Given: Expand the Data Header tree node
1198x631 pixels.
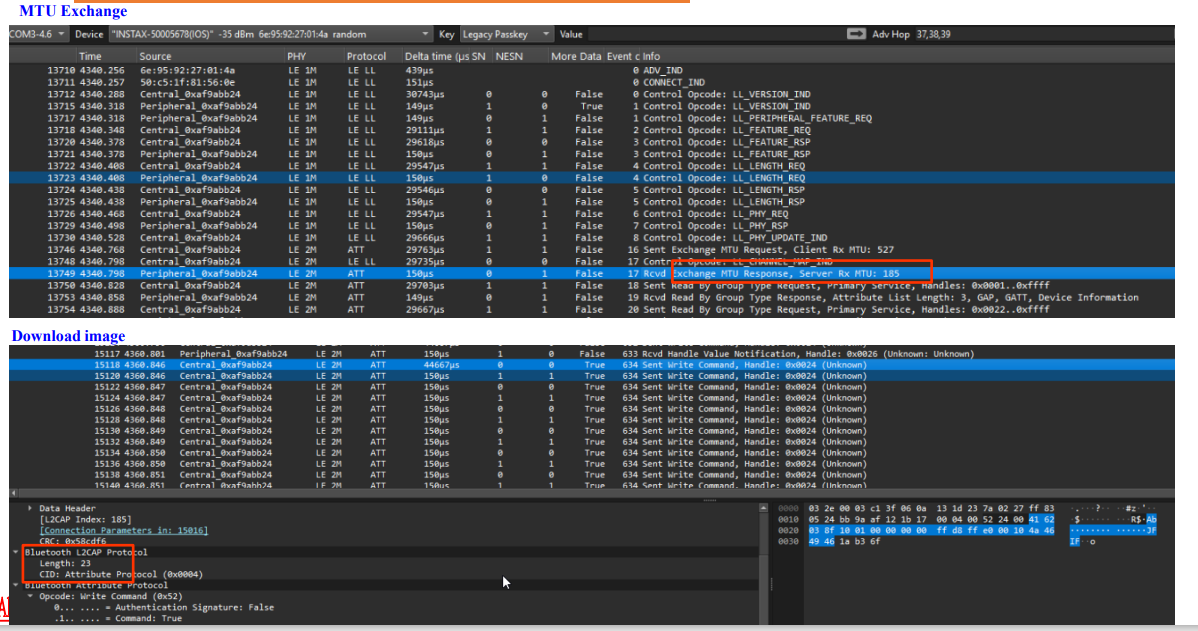Looking at the screenshot, I should (x=30, y=508).
